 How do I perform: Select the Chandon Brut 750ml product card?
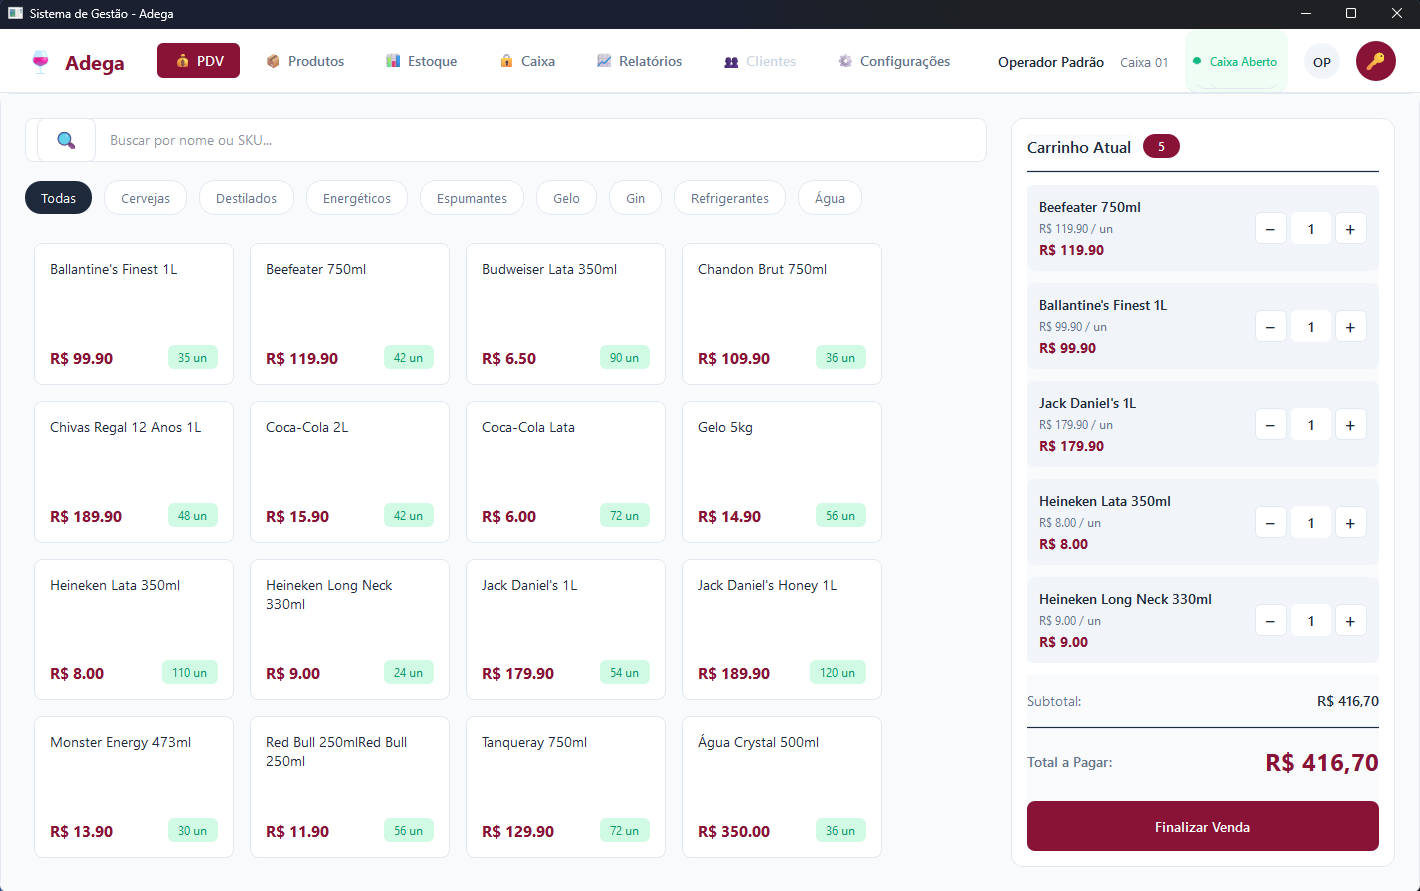[782, 314]
